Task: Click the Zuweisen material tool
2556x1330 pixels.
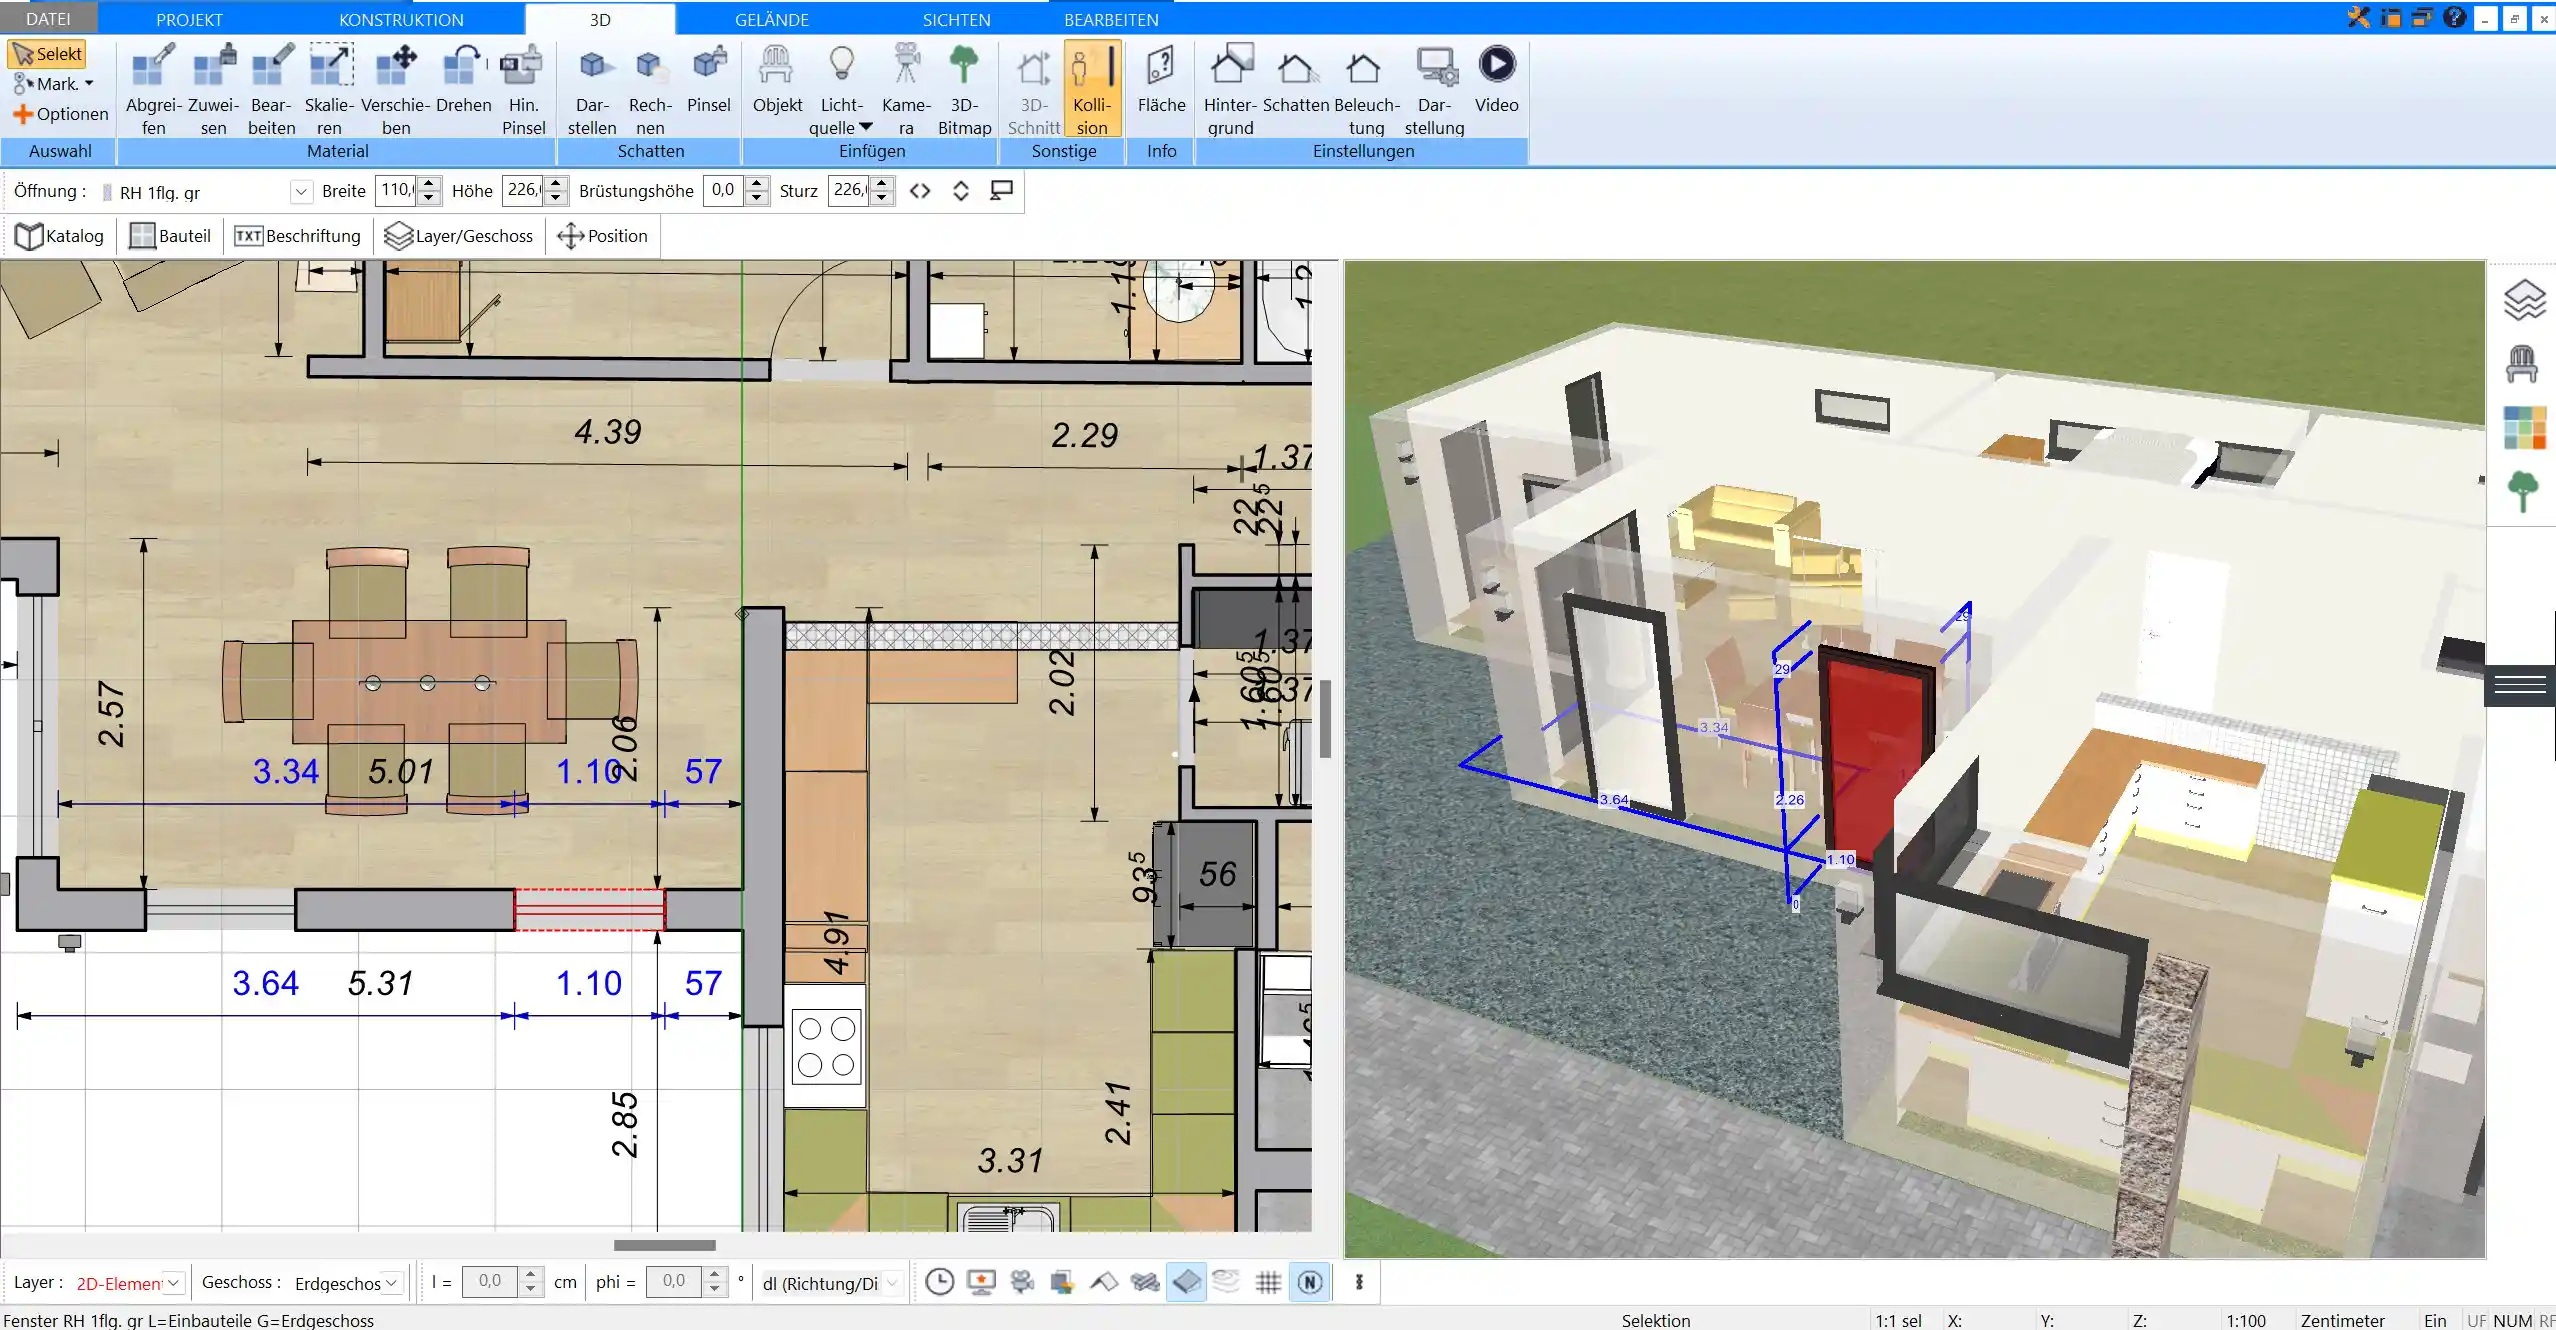Action: pyautogui.click(x=213, y=89)
